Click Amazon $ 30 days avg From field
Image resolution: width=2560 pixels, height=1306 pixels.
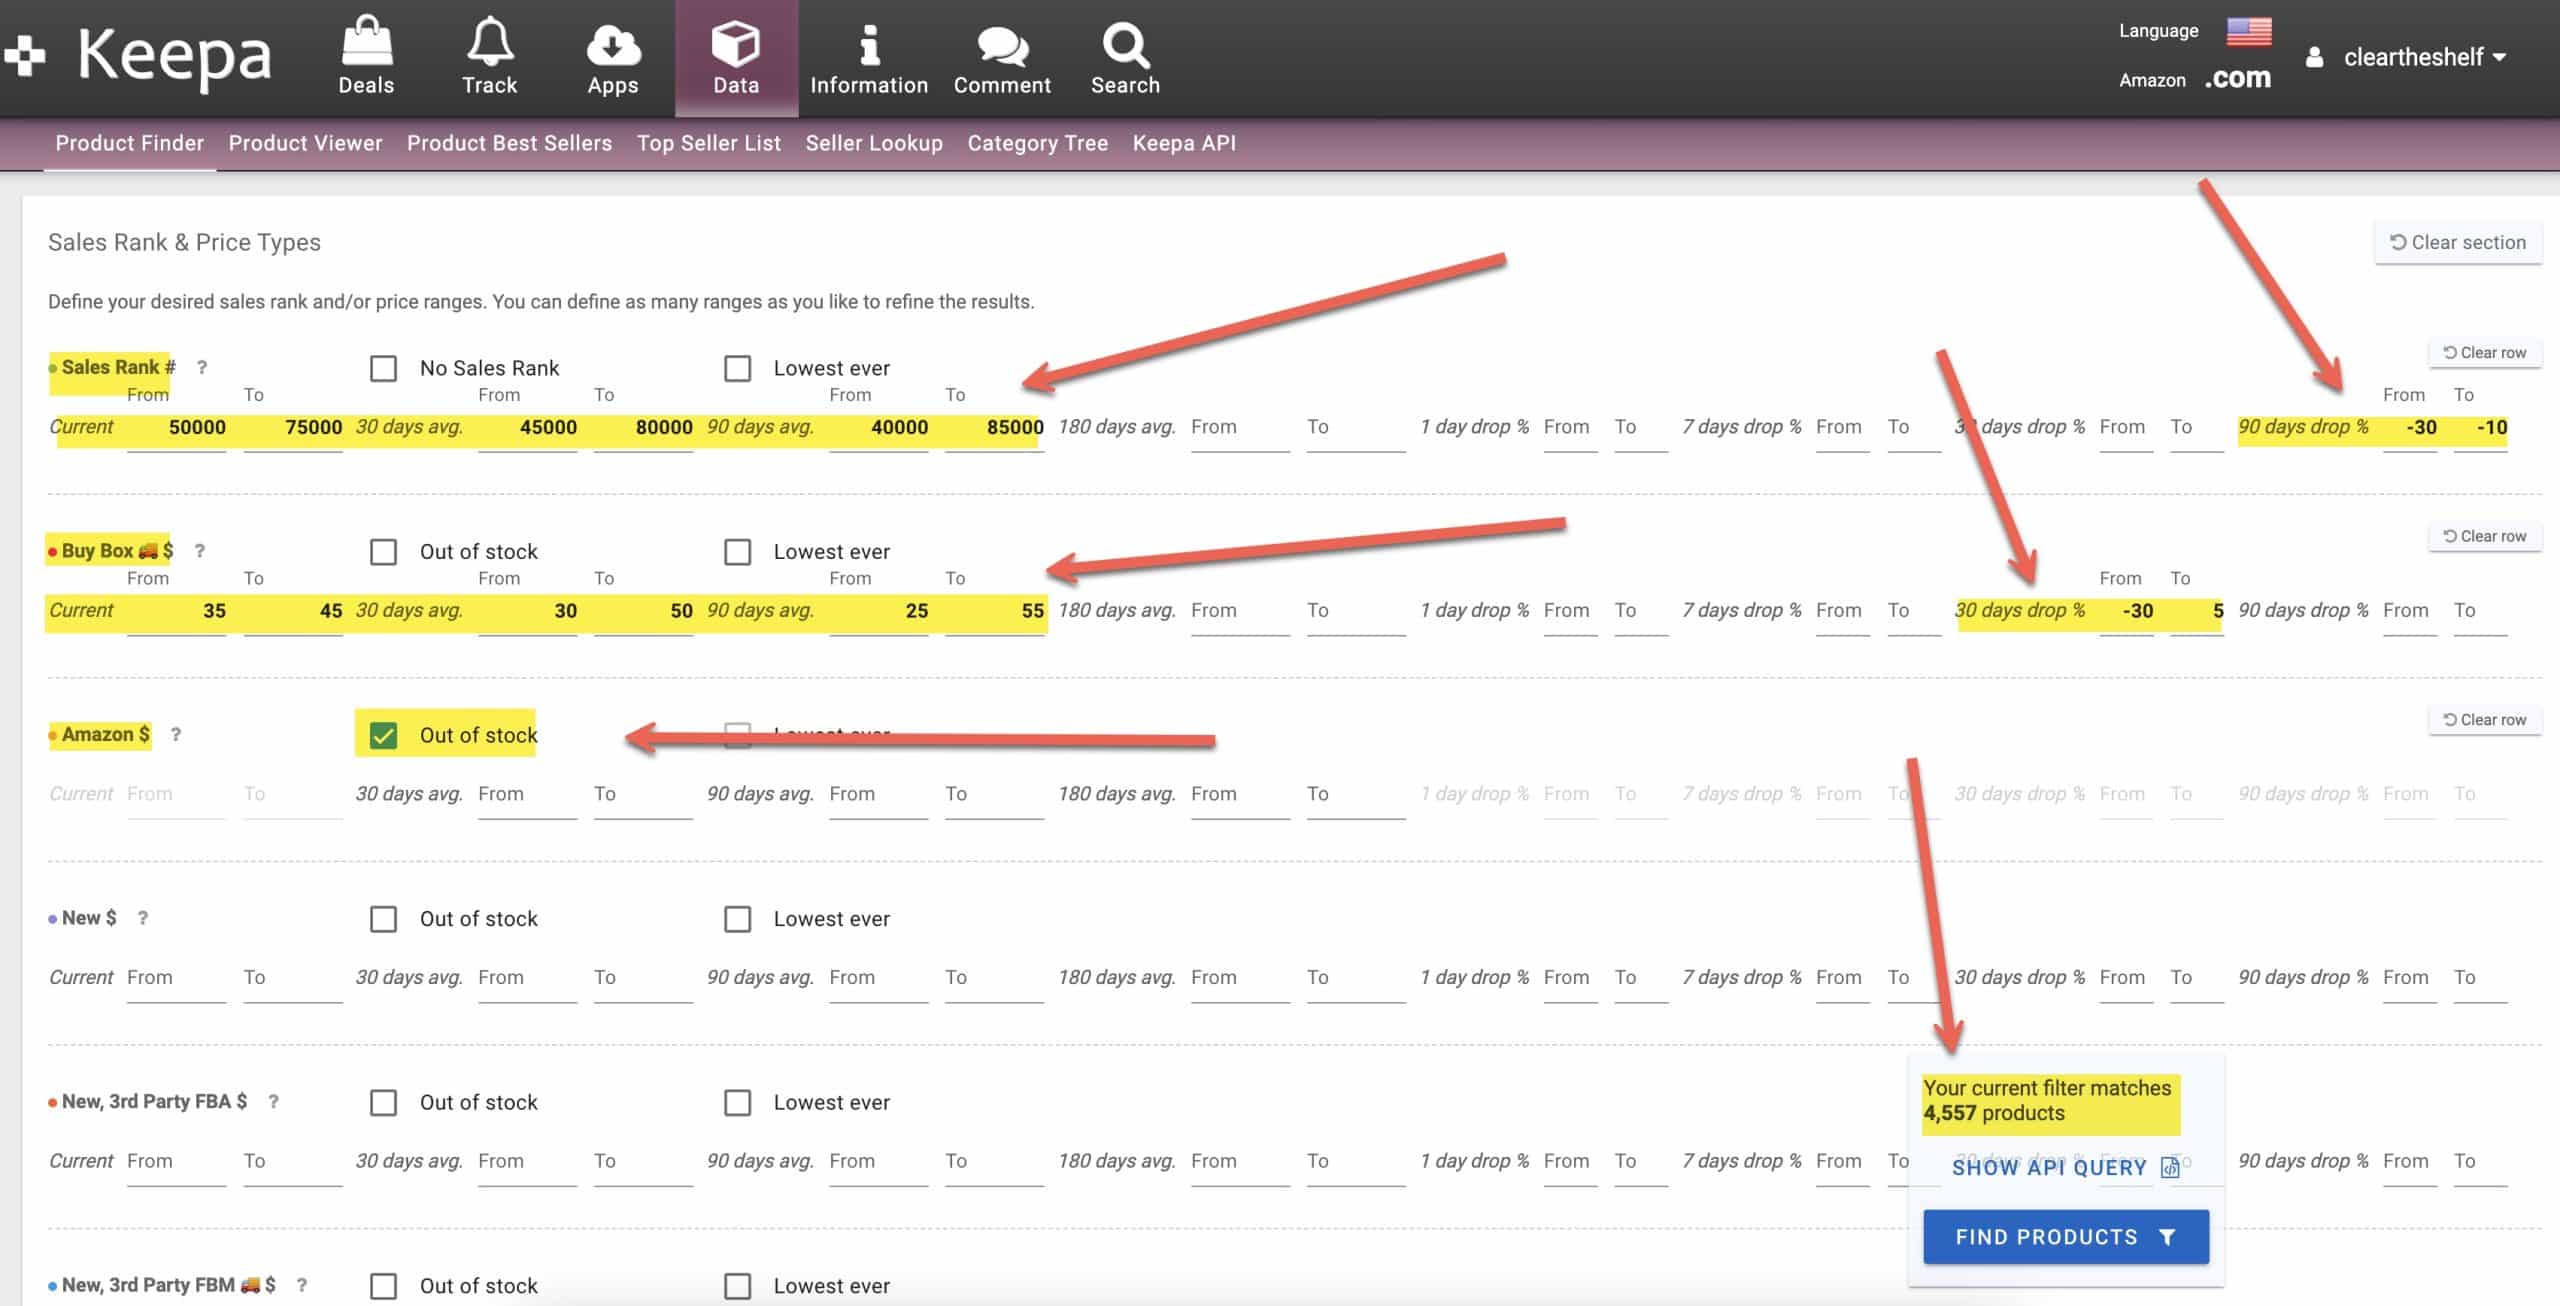click(x=528, y=795)
